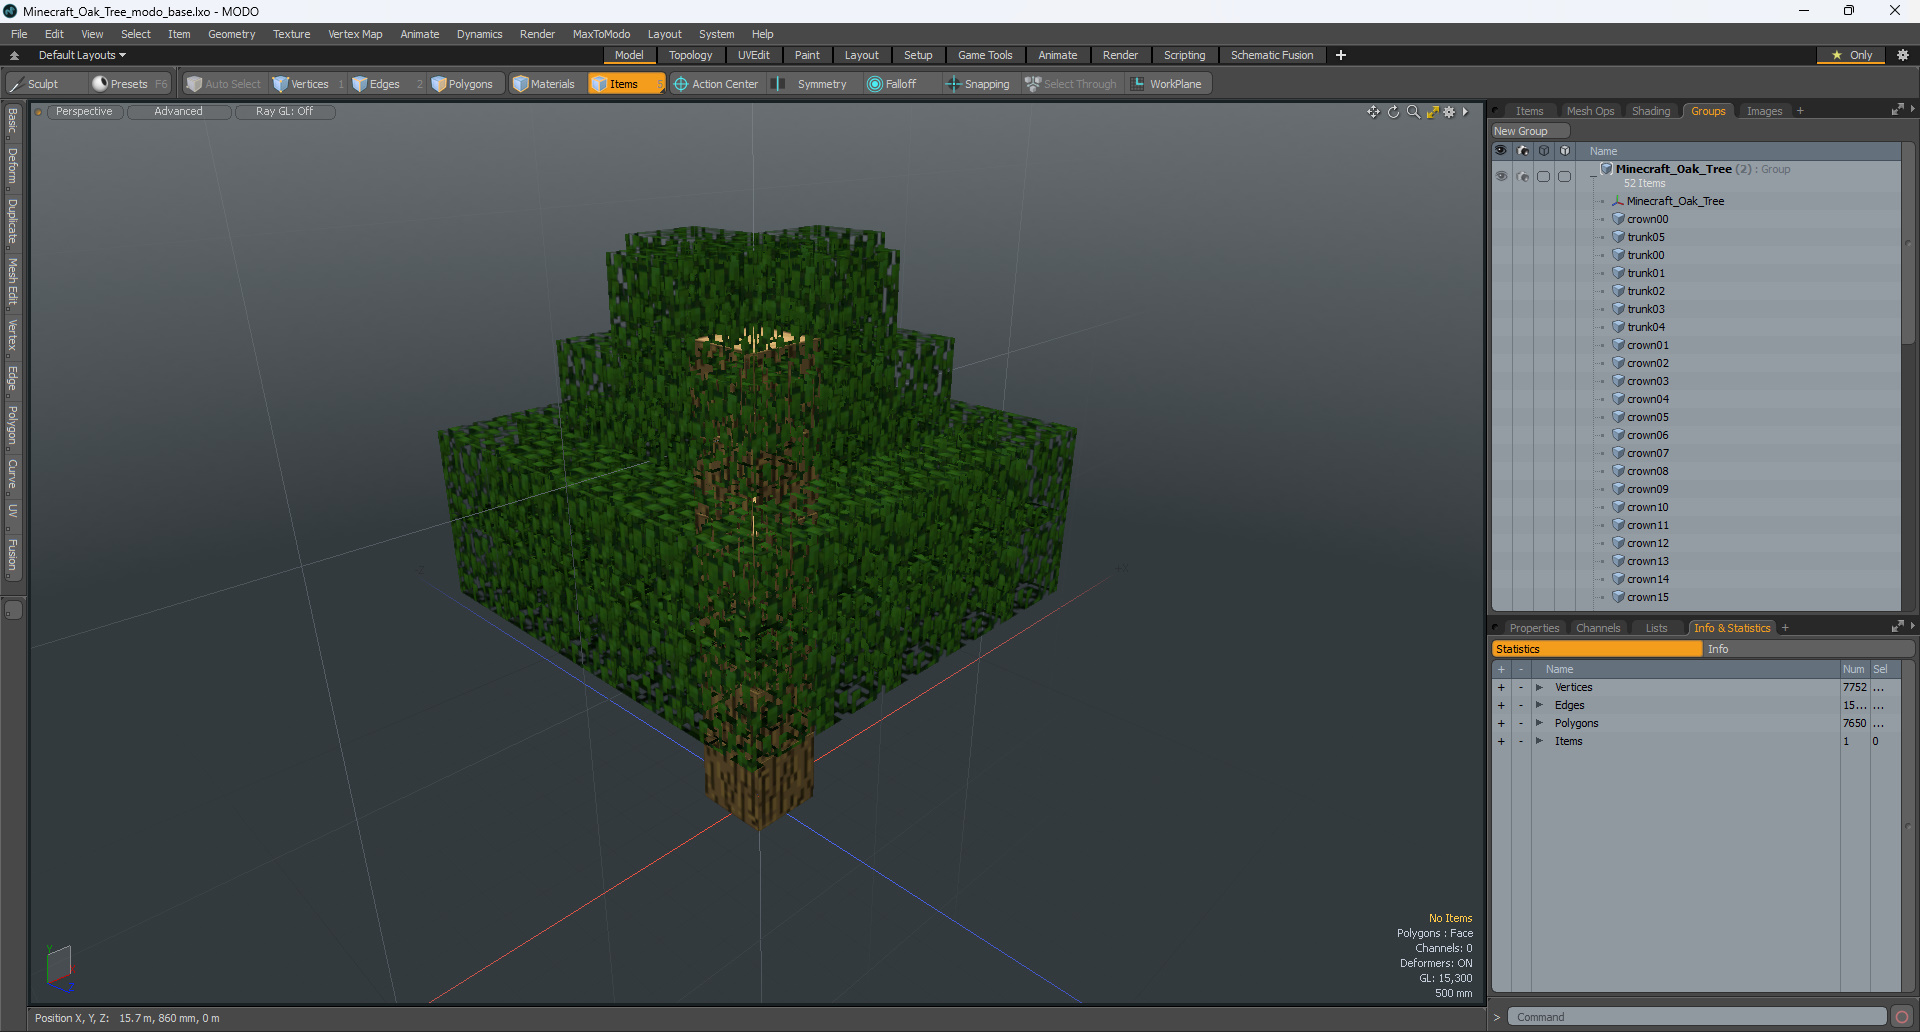The height and width of the screenshot is (1032, 1920).
Task: Activate Items selection mode
Action: [625, 84]
